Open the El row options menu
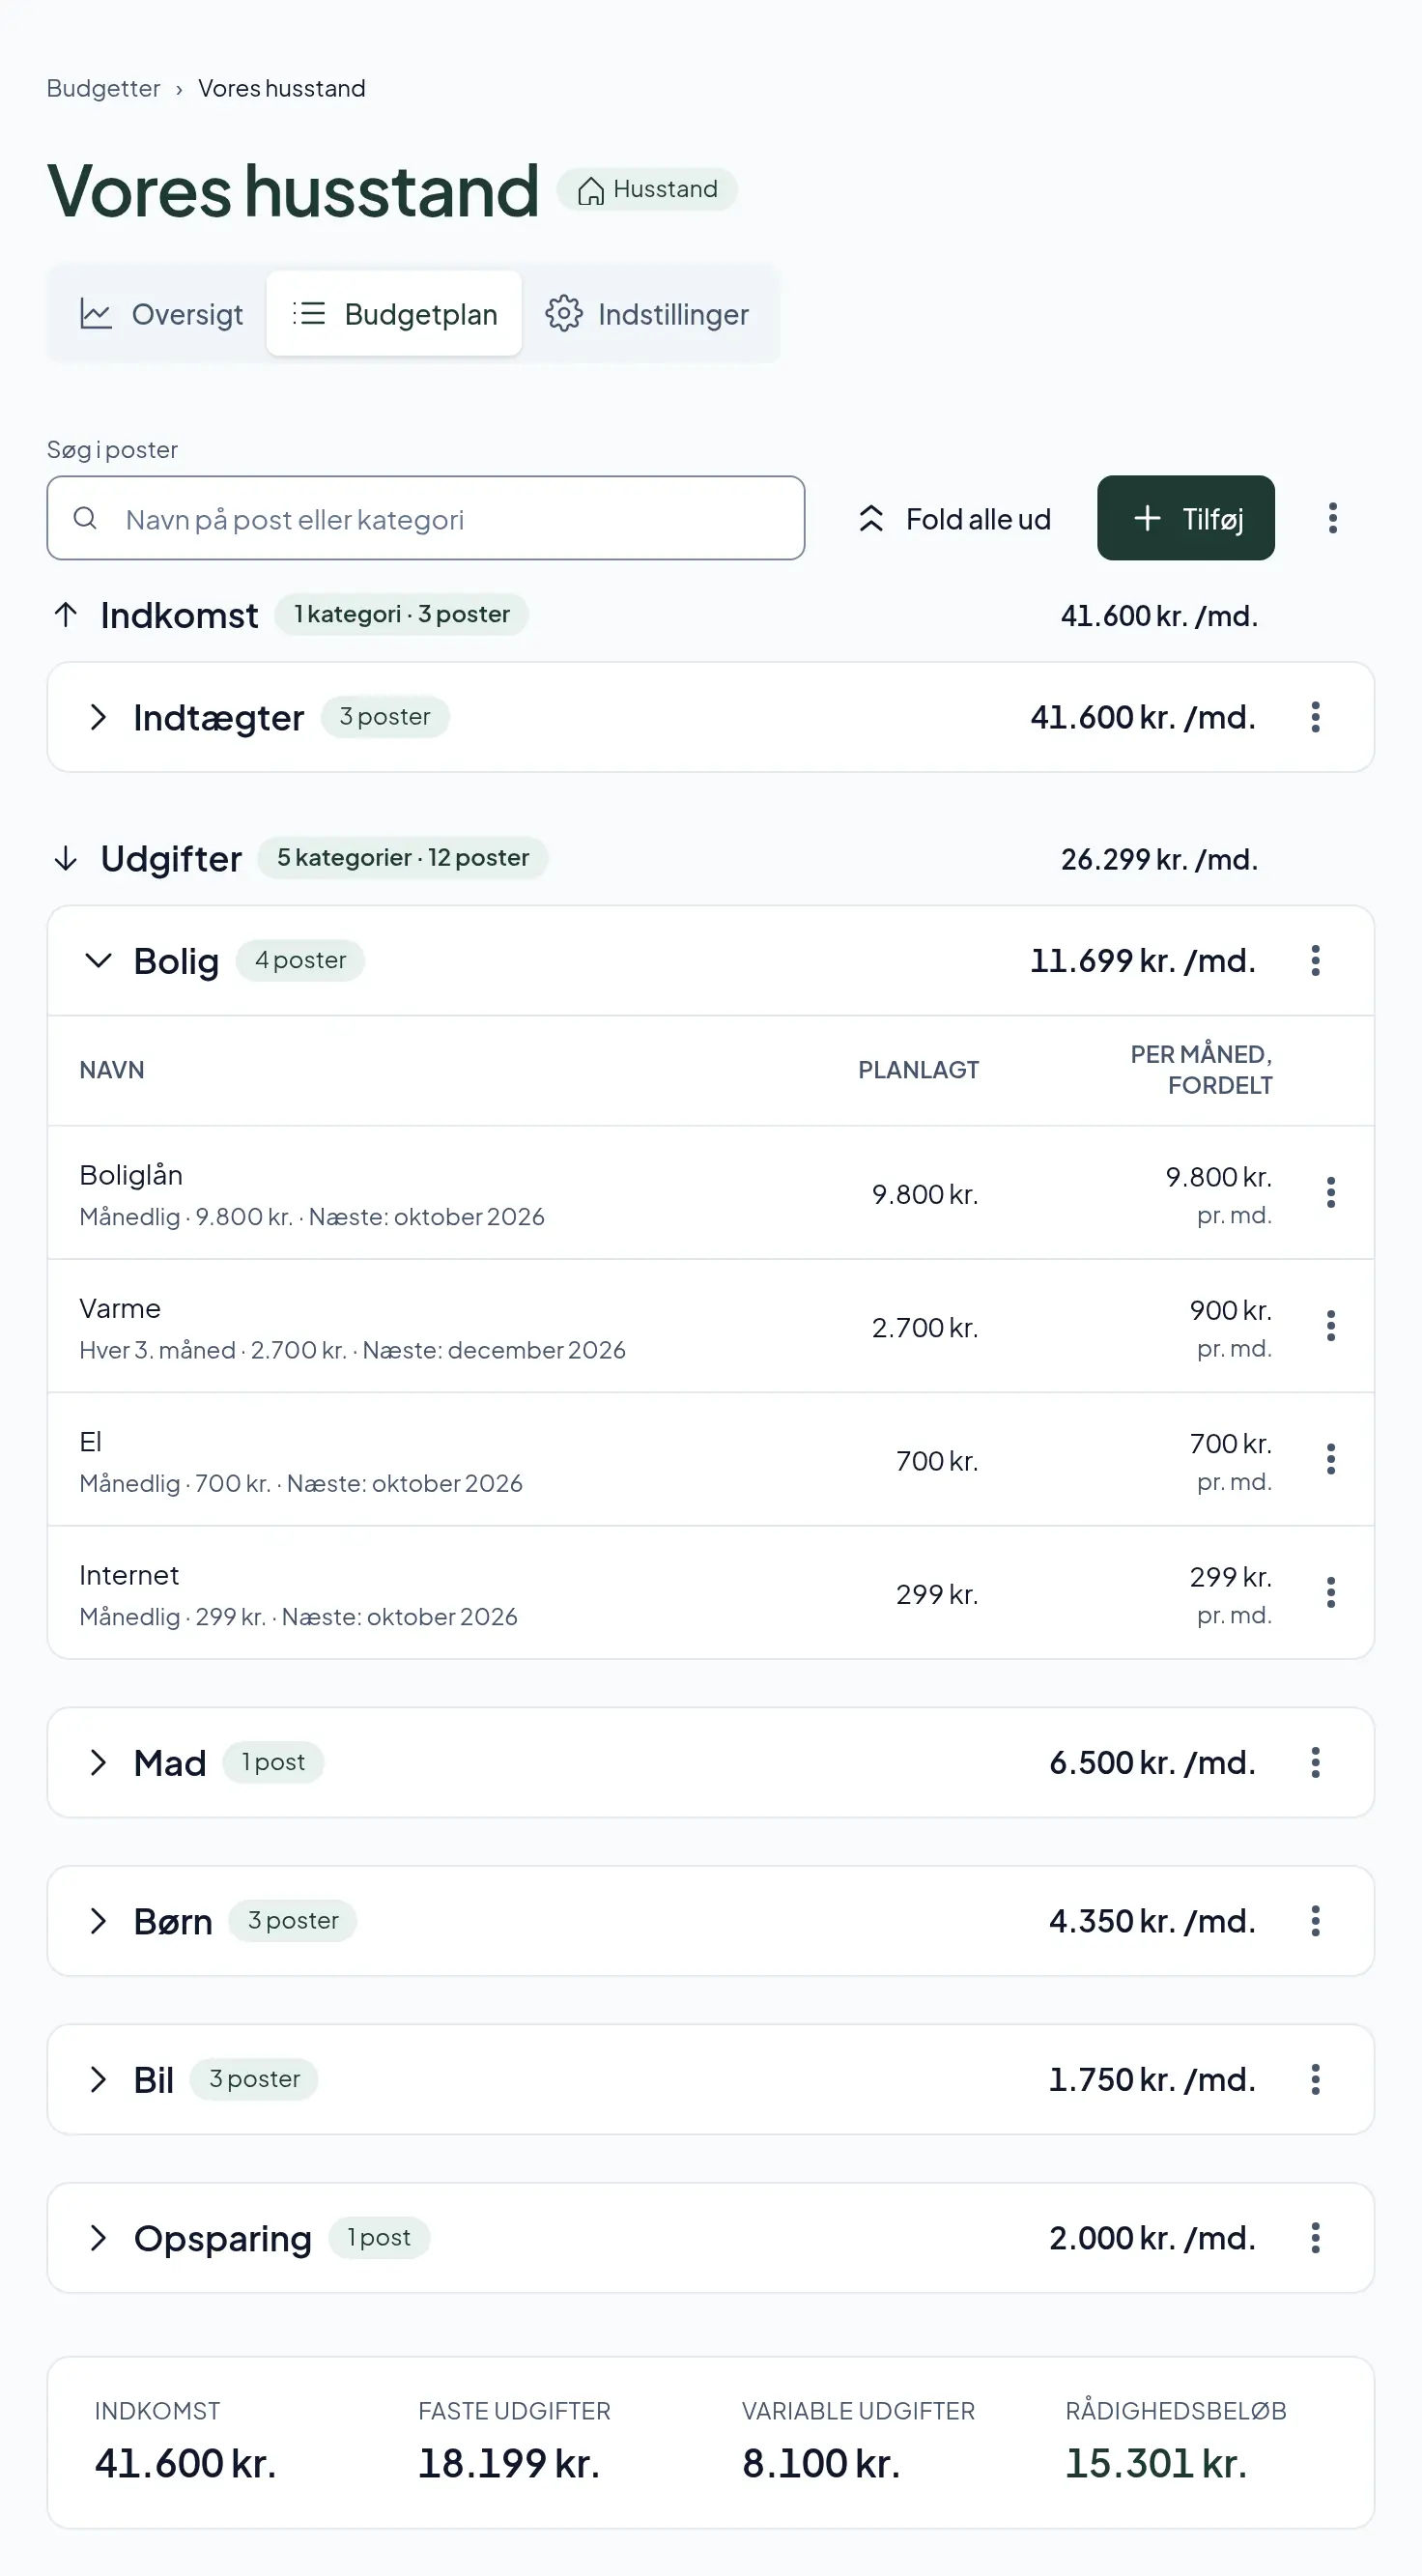This screenshot has width=1422, height=2576. coord(1330,1459)
